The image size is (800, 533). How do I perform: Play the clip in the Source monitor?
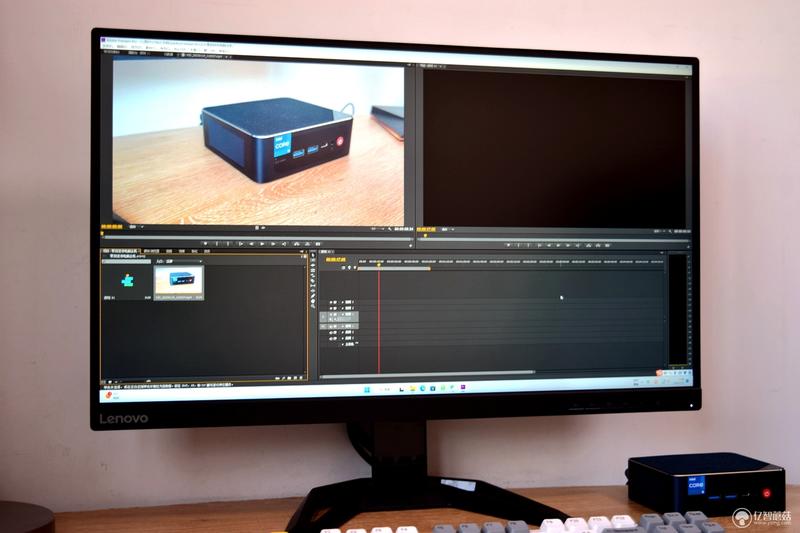tap(262, 244)
